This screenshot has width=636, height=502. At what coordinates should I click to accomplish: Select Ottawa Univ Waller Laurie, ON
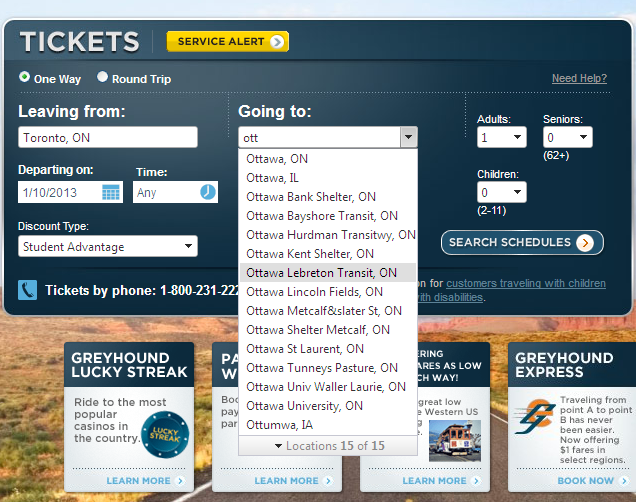click(x=328, y=387)
